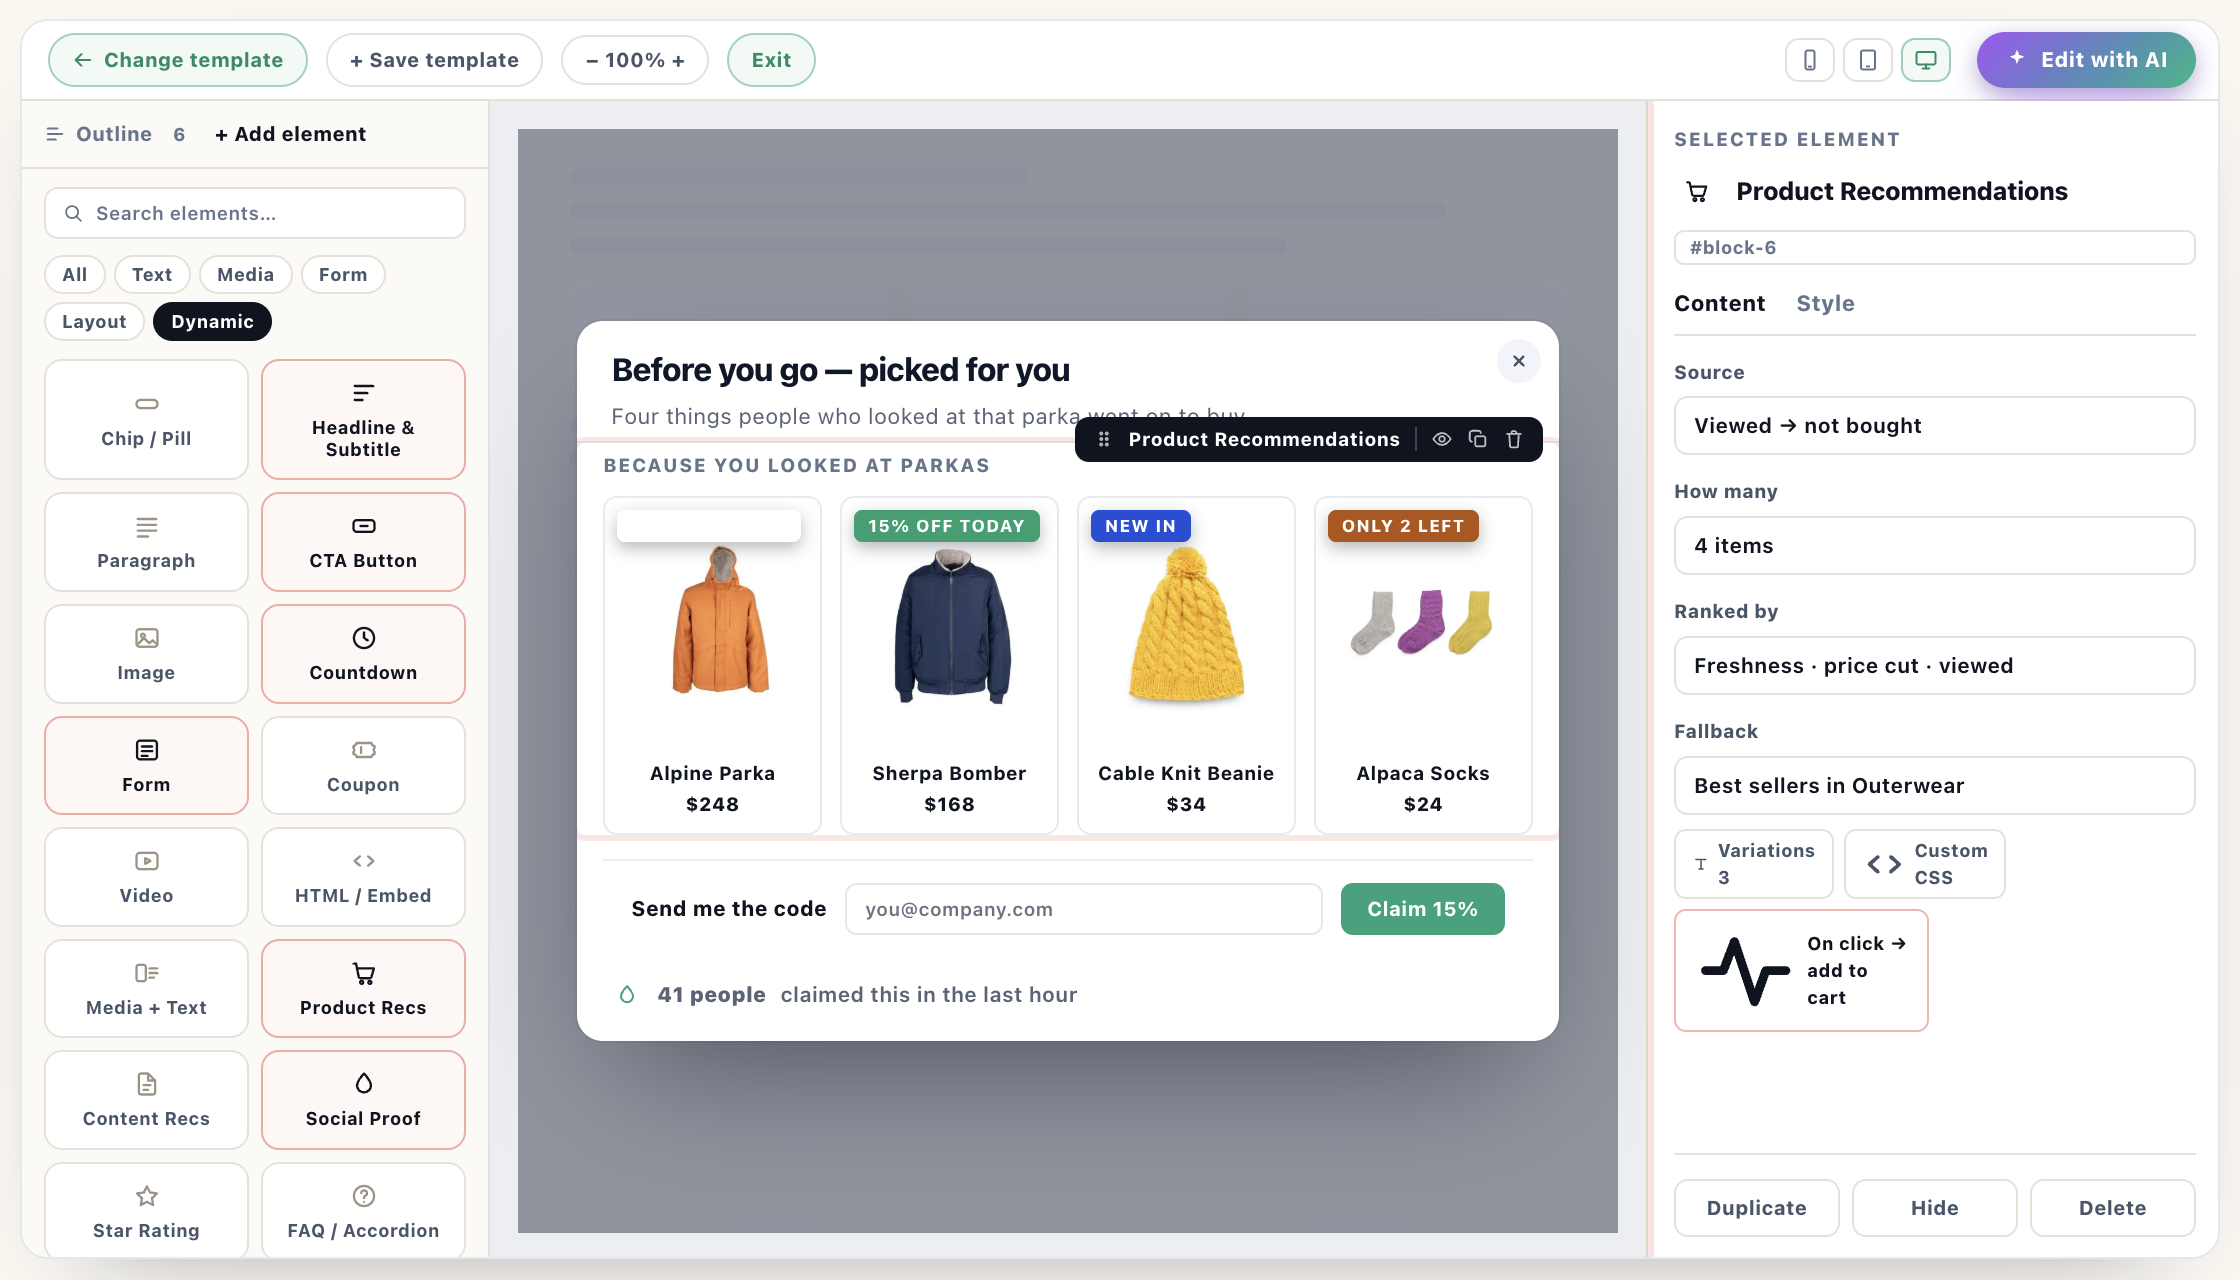Add a Headline & Subtitle element
Viewport: 2240px width, 1280px height.
pyautogui.click(x=363, y=420)
